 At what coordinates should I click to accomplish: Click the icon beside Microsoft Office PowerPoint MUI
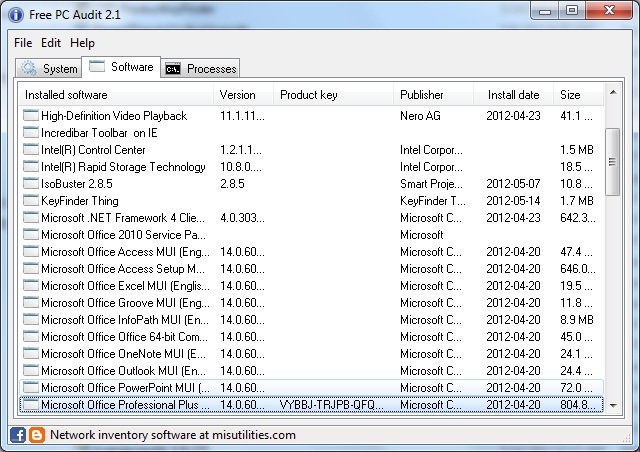31,388
